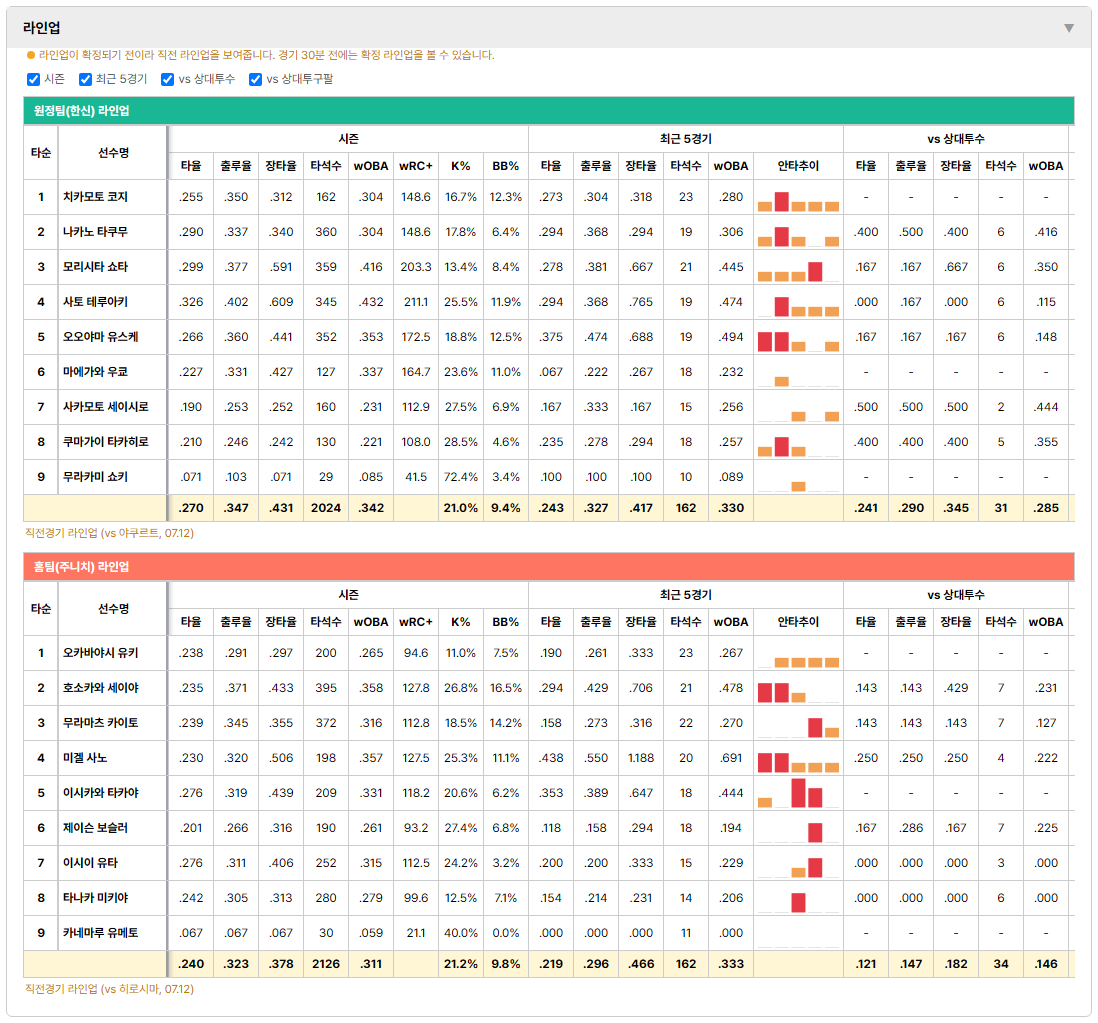Toggle the 최근 5경기 checkbox

click(x=85, y=79)
